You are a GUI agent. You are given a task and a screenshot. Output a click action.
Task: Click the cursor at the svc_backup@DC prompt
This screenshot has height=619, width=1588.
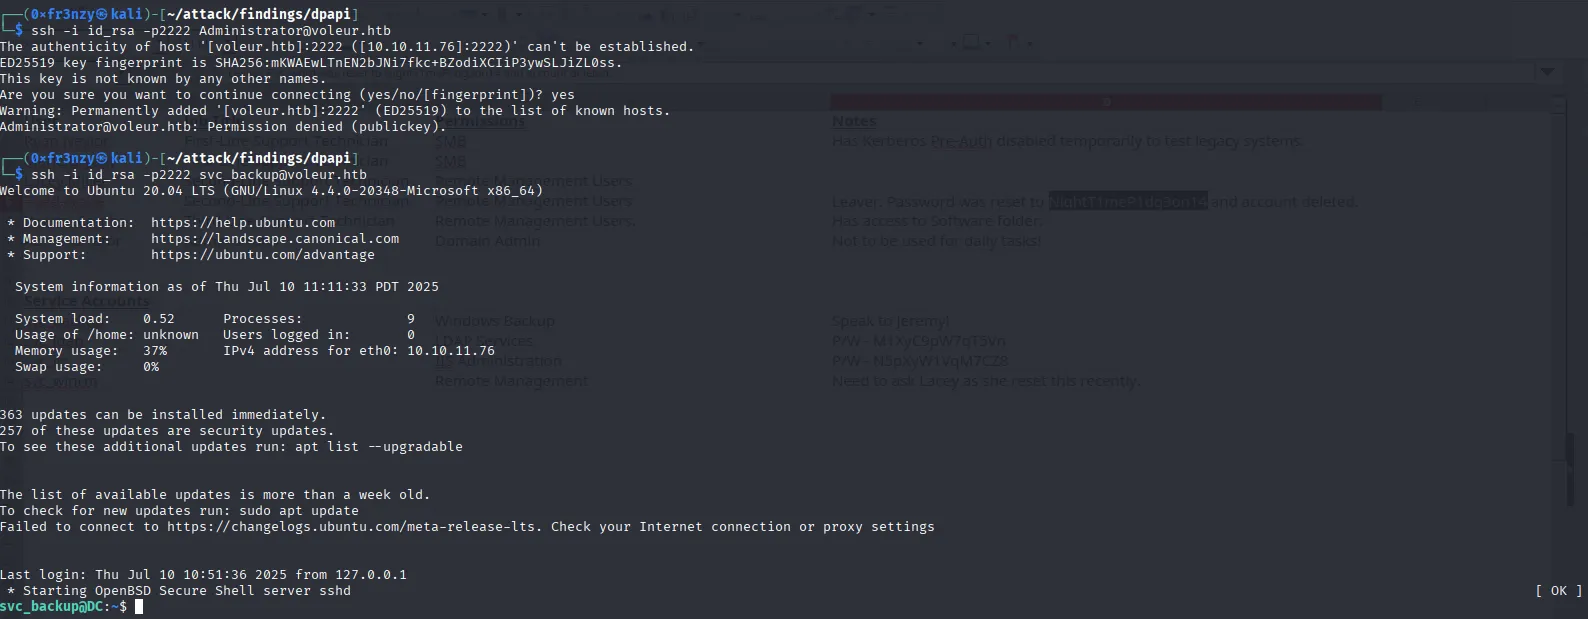coord(139,607)
